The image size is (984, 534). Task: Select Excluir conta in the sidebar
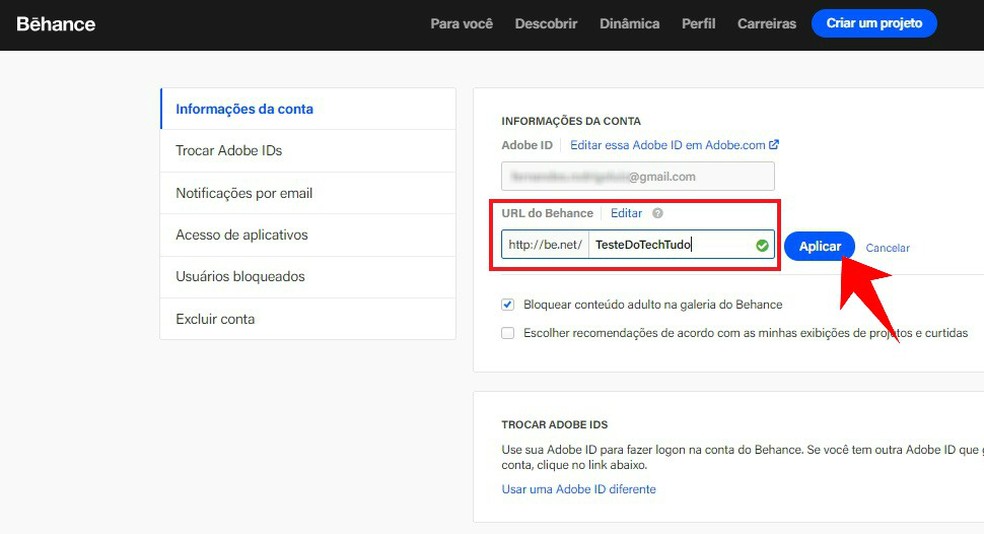pos(308,319)
